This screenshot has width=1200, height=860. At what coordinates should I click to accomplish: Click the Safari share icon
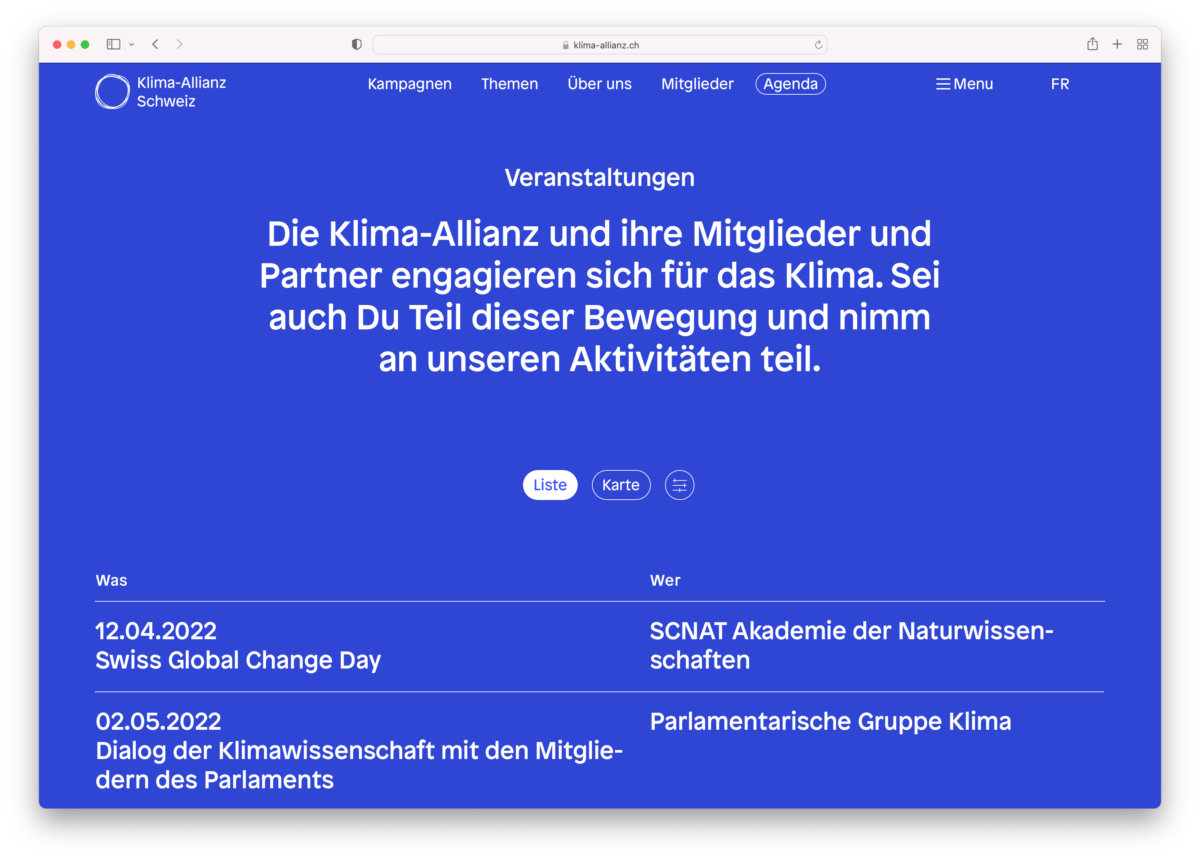(1092, 44)
